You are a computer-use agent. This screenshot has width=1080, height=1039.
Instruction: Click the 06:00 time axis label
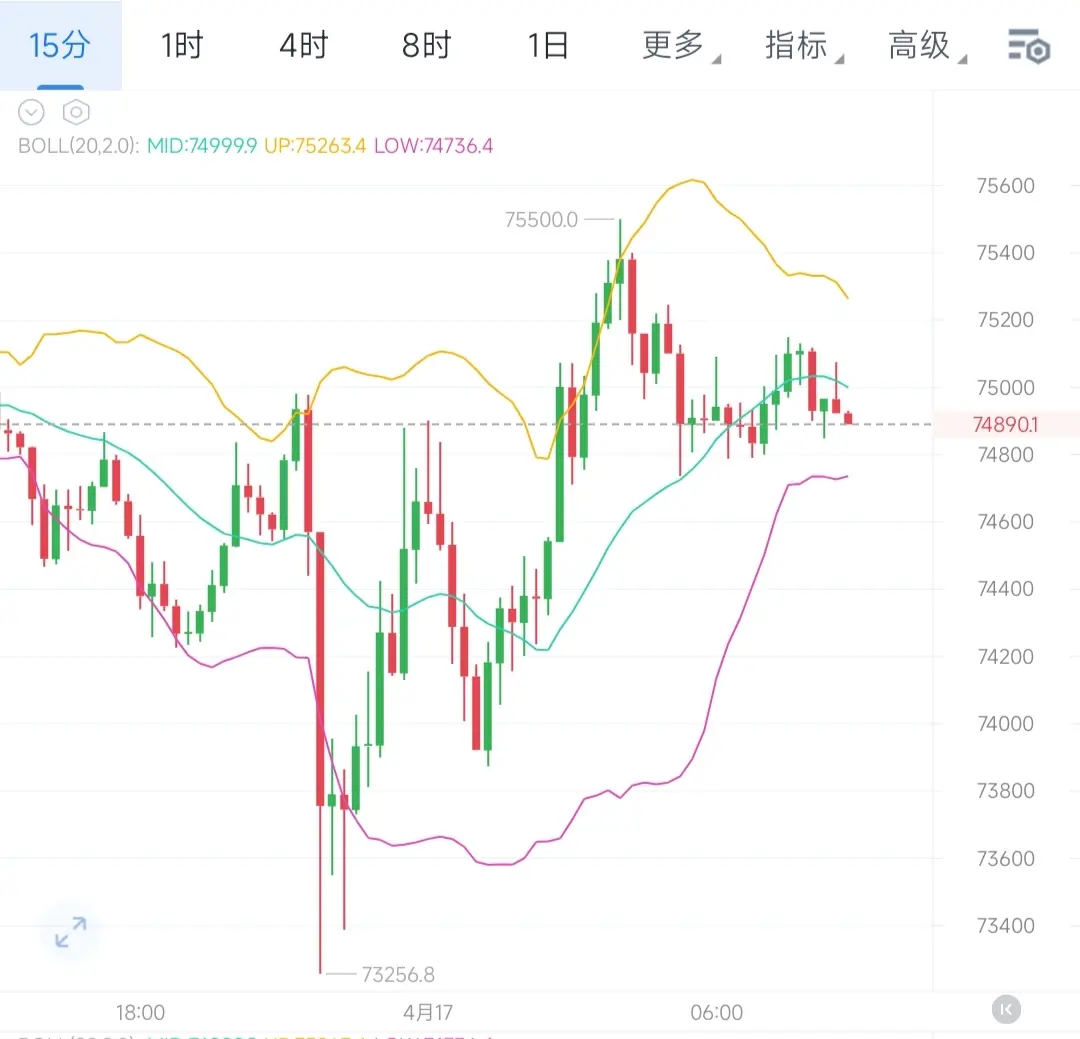716,1012
